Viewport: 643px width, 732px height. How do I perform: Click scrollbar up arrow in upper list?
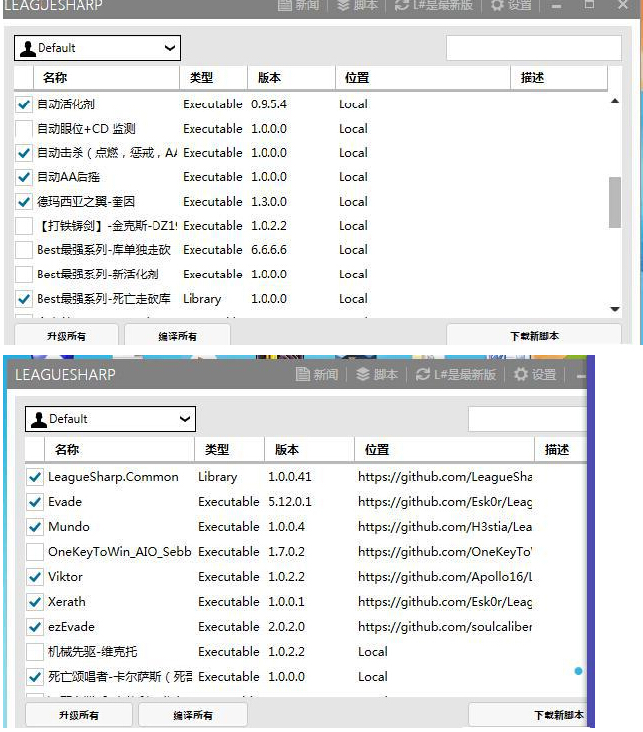click(614, 102)
